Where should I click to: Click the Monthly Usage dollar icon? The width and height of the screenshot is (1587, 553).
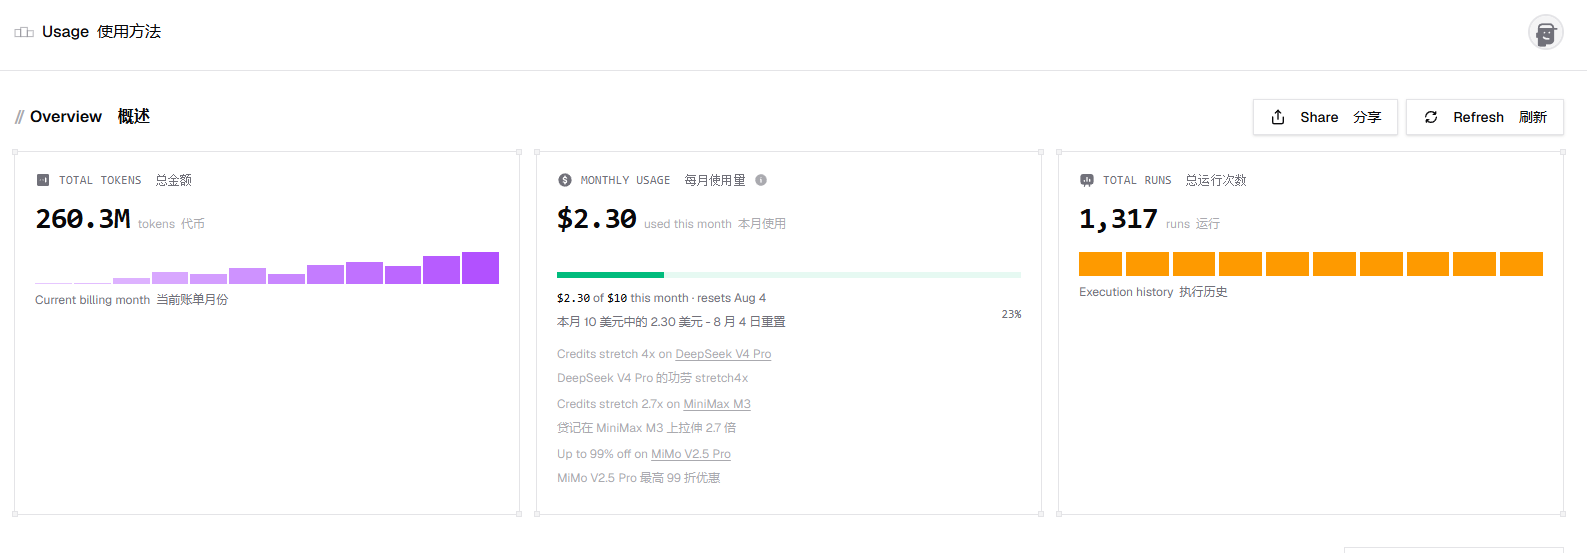[565, 180]
